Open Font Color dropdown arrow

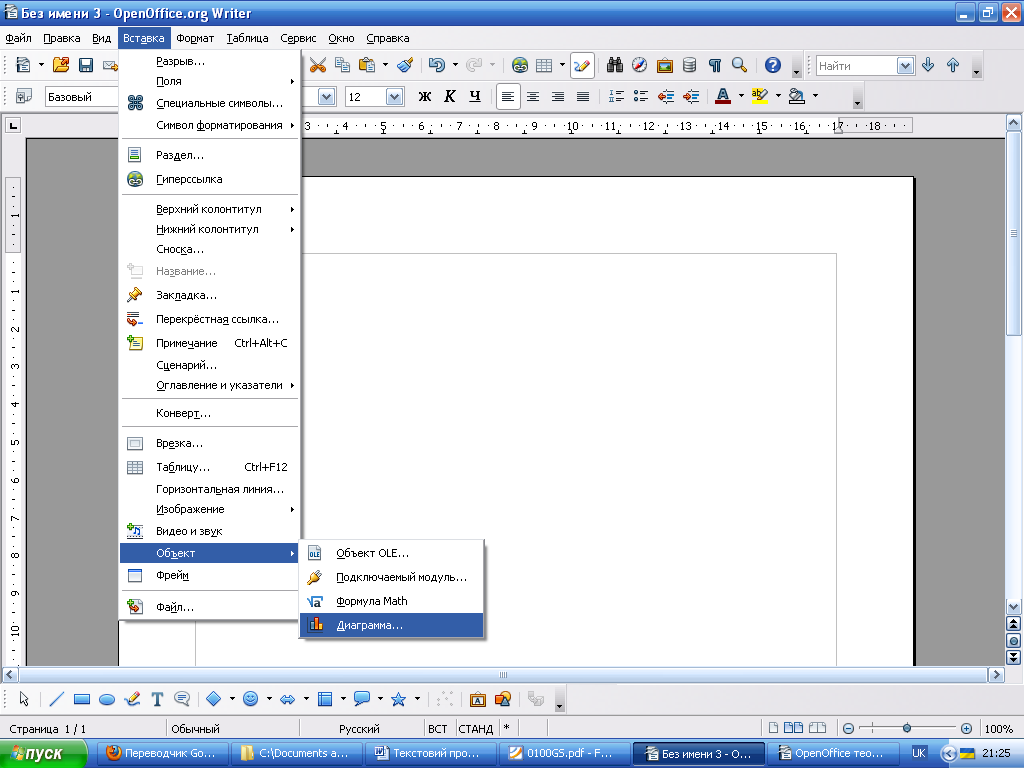point(741,96)
